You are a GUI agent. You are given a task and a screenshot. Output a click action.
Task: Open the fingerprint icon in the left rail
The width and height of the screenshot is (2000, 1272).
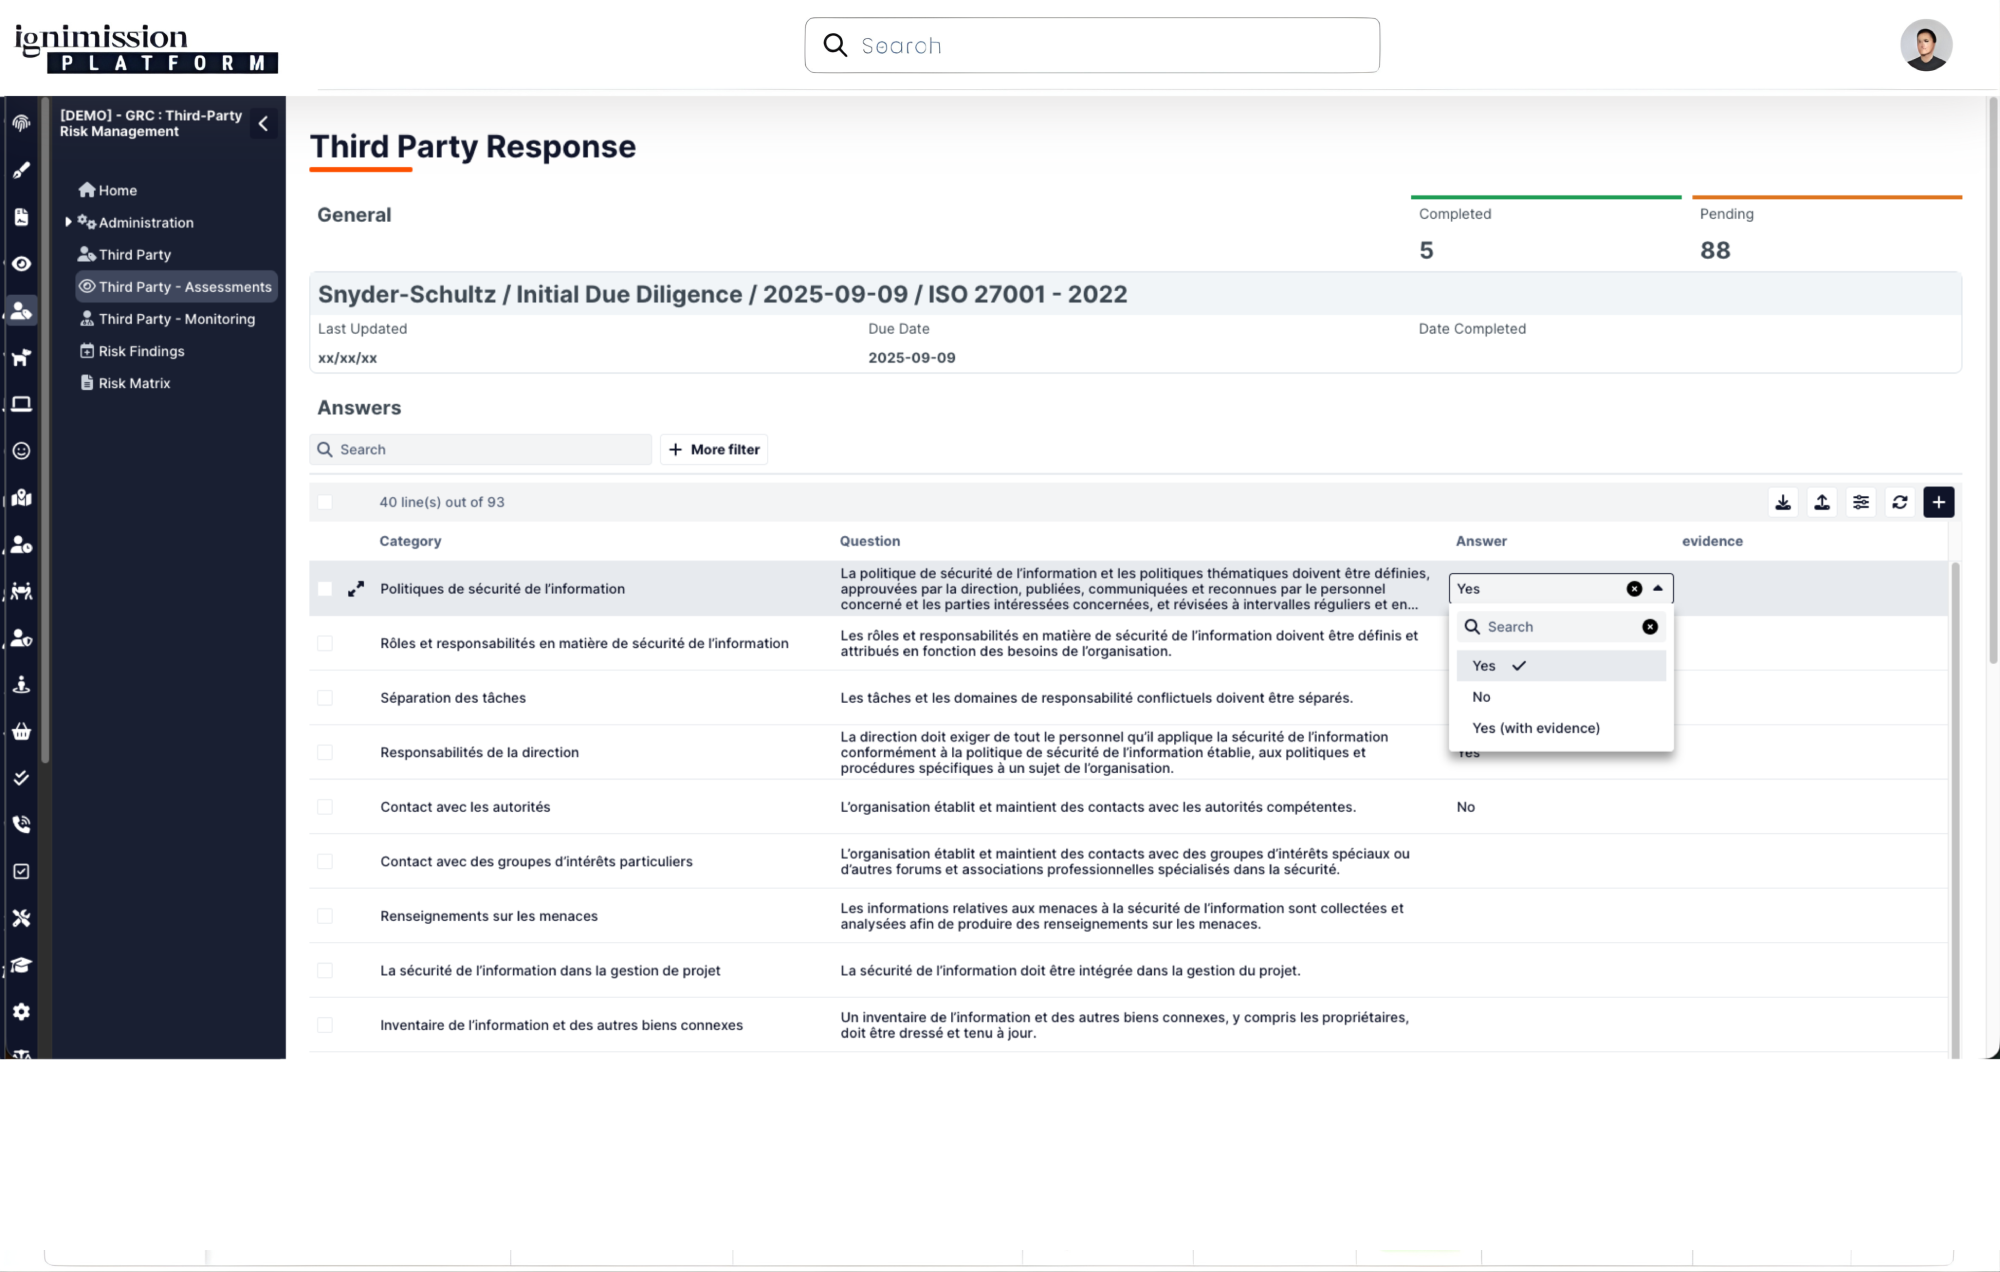[x=21, y=123]
